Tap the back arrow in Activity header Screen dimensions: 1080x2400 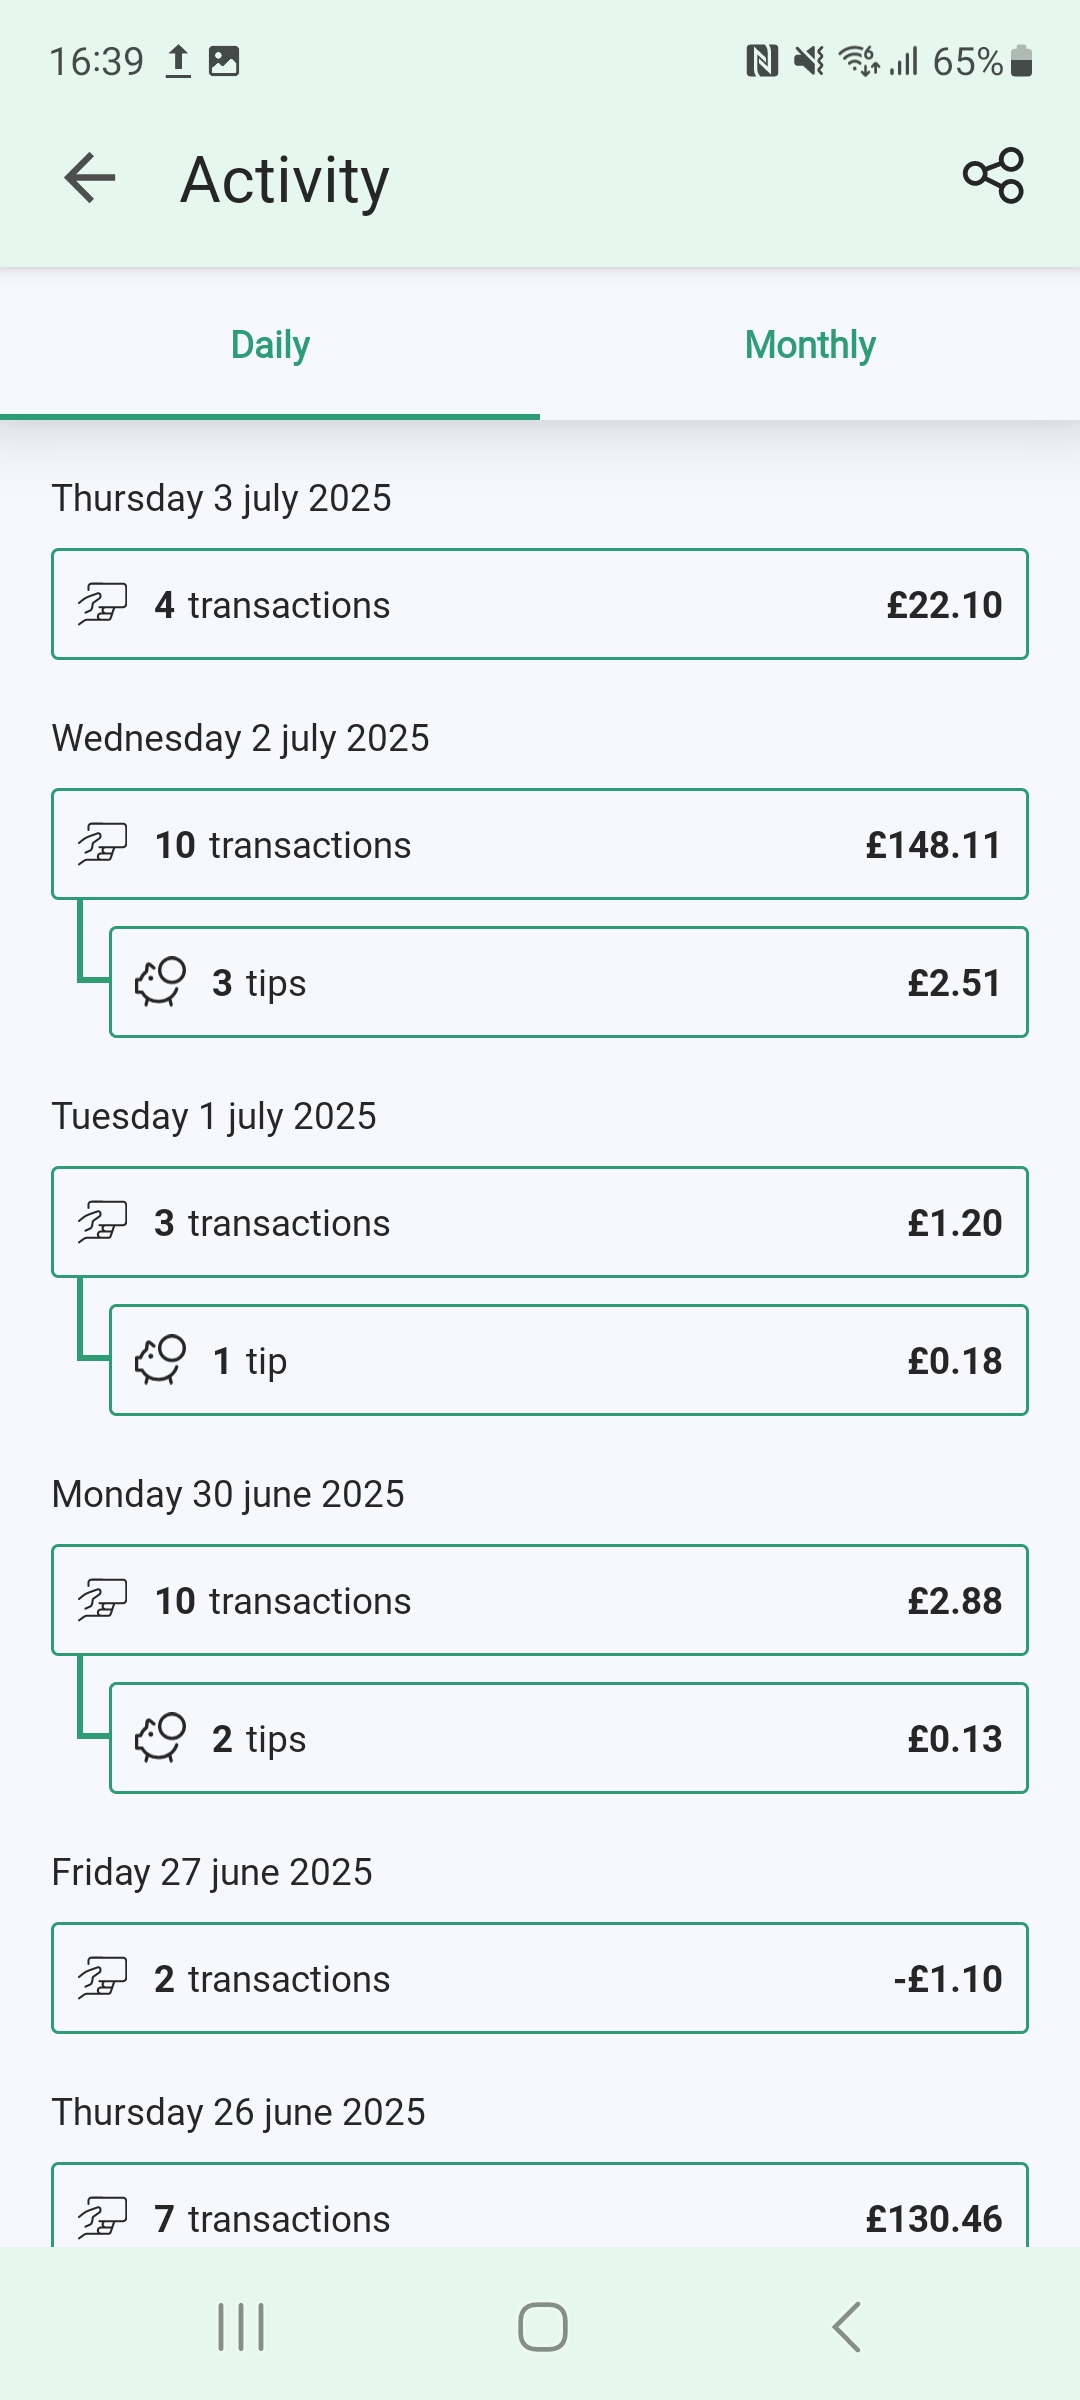(x=90, y=178)
